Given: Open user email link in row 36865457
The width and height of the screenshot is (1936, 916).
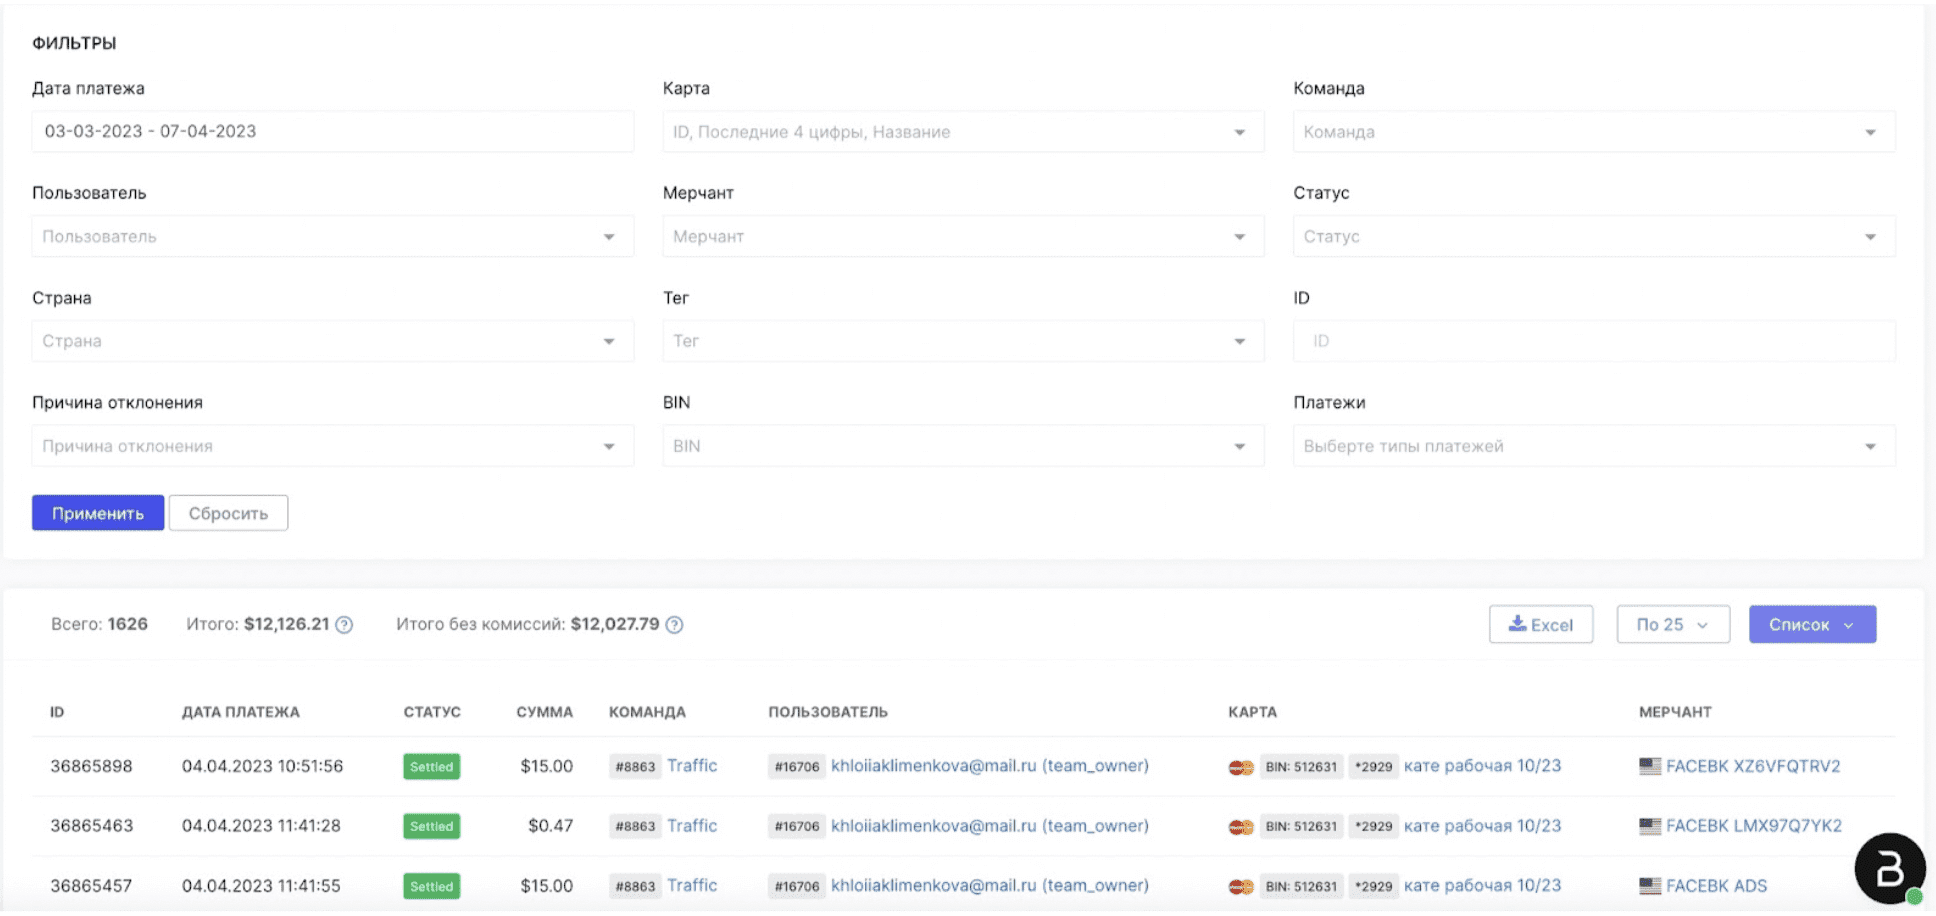Looking at the screenshot, I should pos(990,886).
